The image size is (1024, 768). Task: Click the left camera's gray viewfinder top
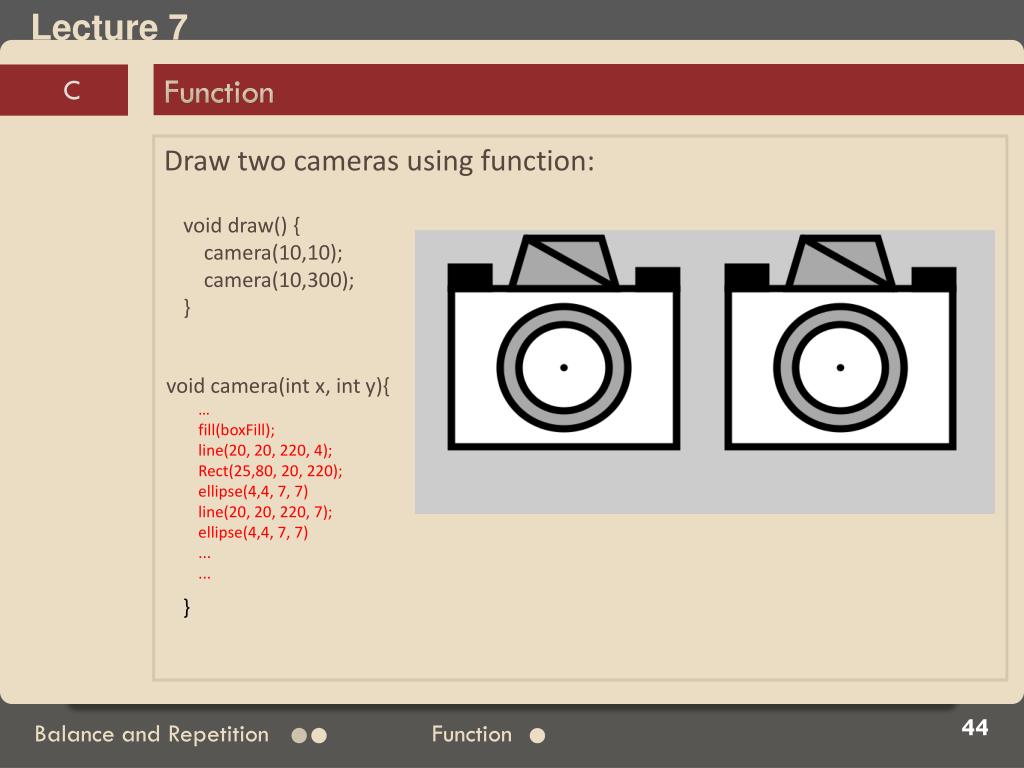pyautogui.click(x=564, y=261)
